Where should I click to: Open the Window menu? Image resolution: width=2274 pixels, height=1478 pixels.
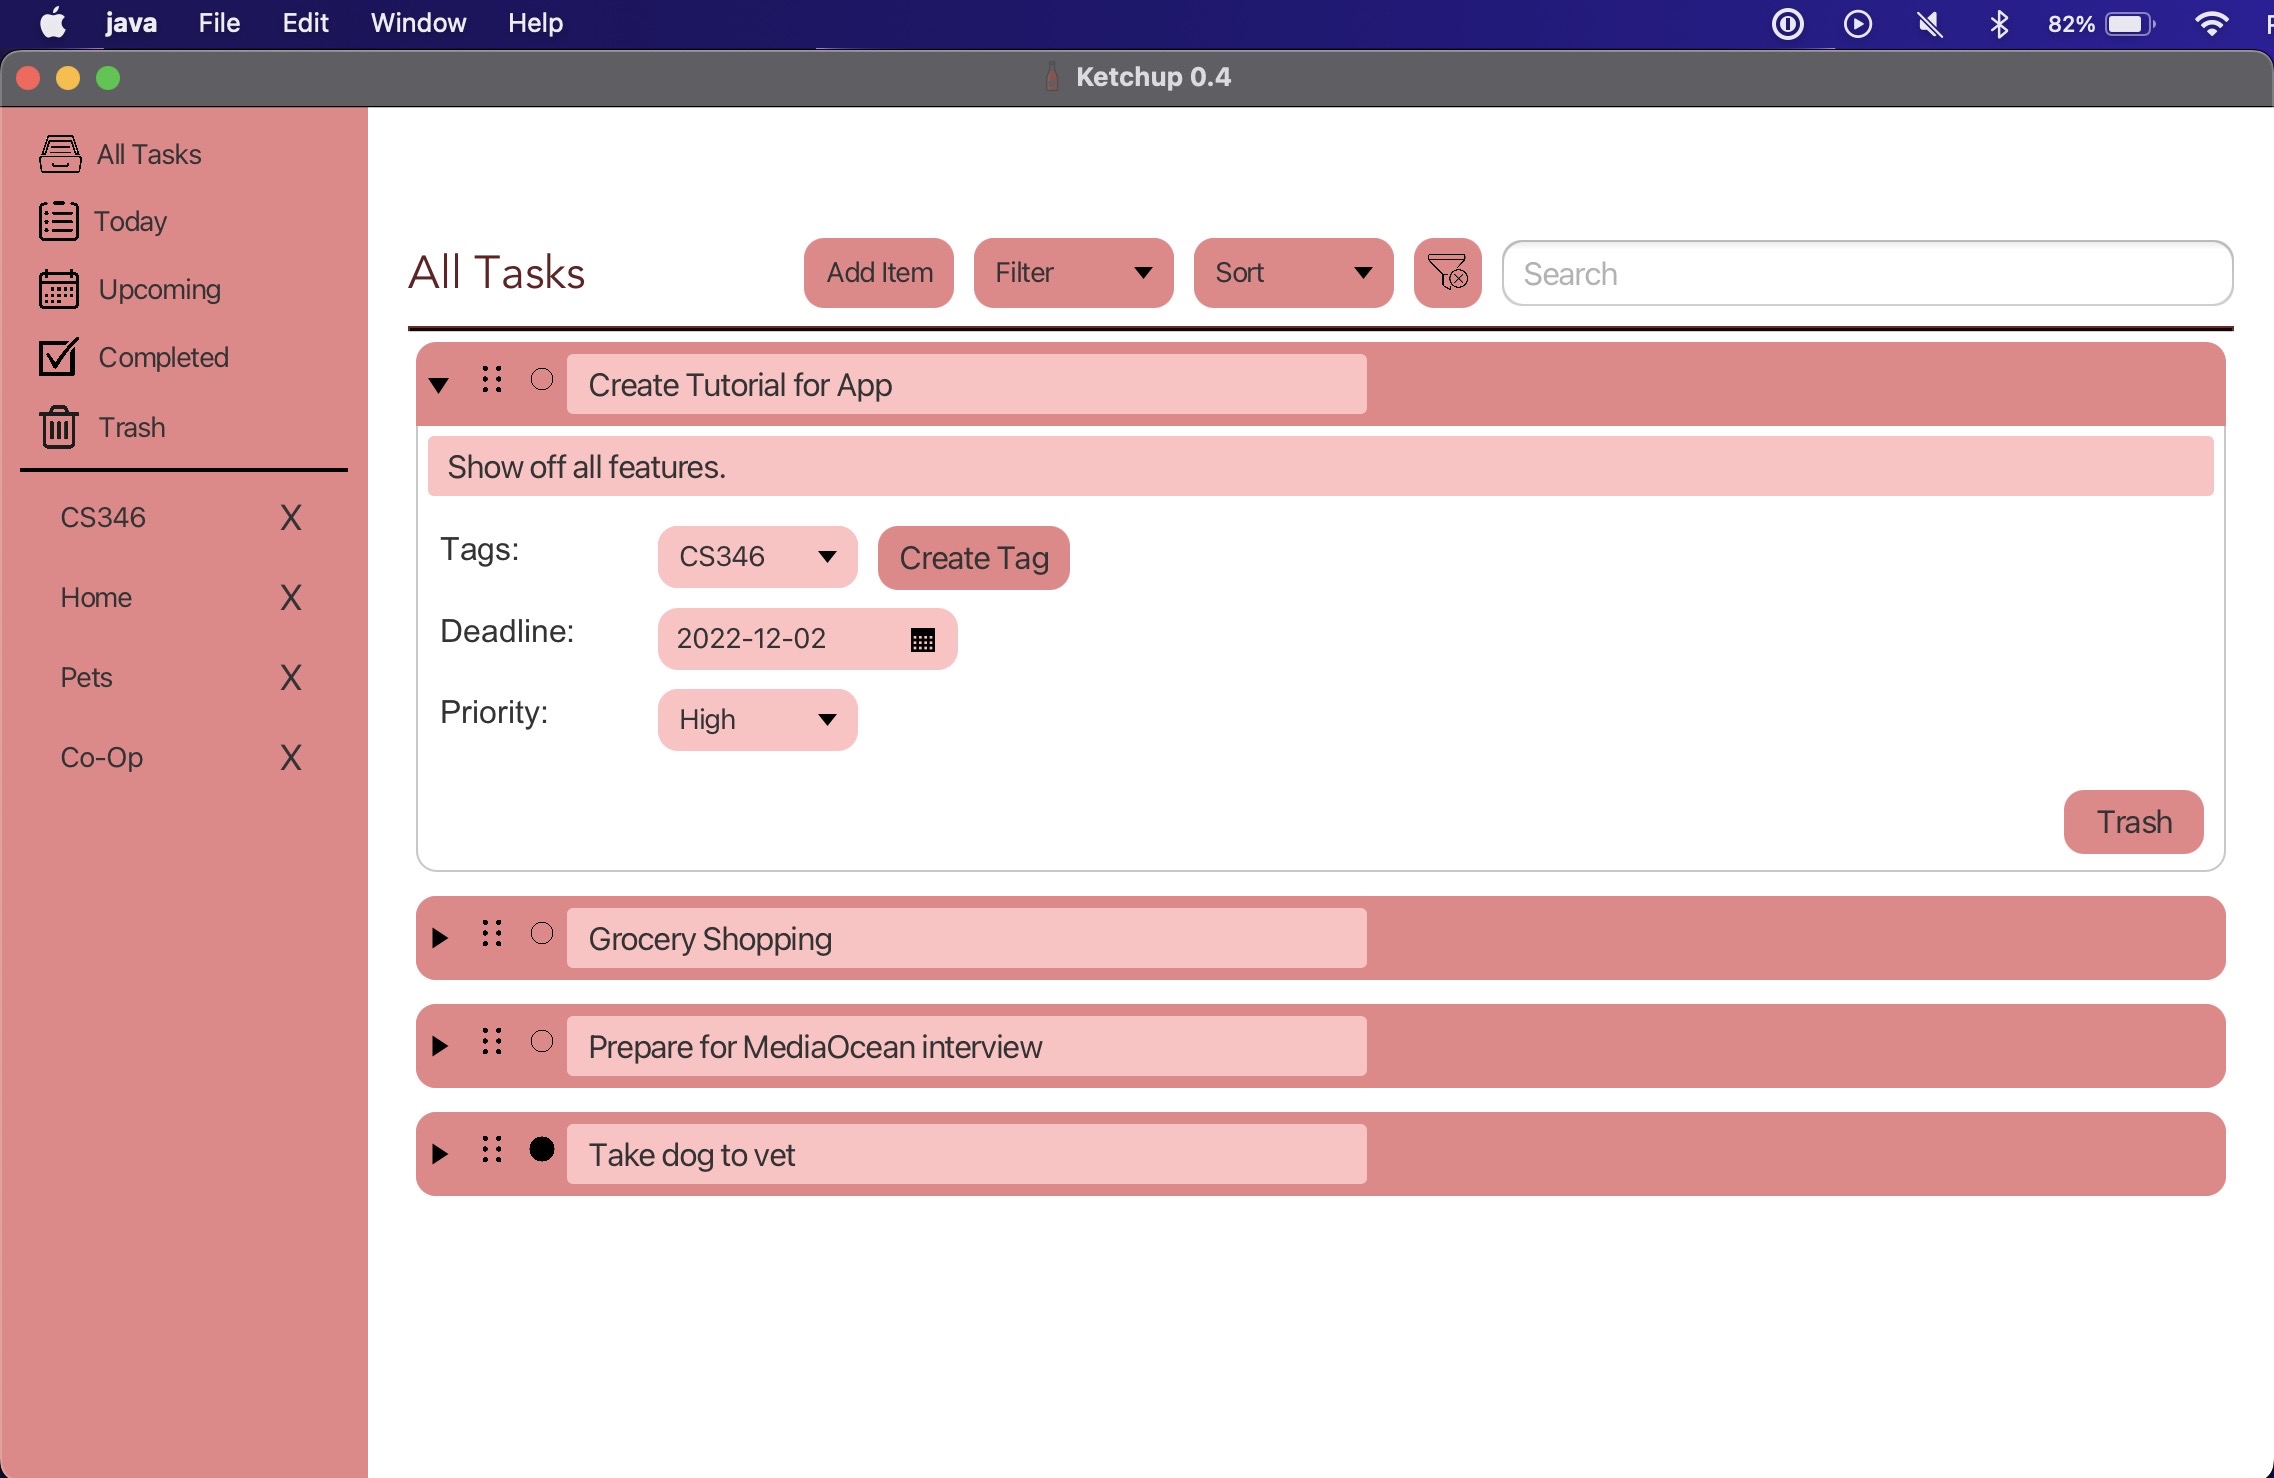(x=417, y=22)
